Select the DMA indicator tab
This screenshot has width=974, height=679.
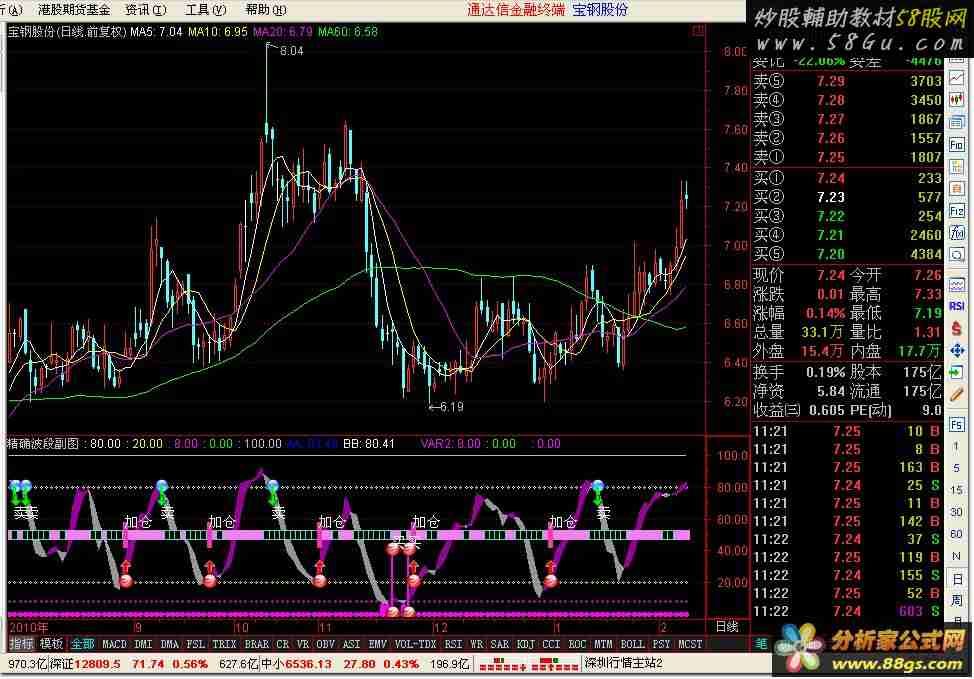coord(170,644)
